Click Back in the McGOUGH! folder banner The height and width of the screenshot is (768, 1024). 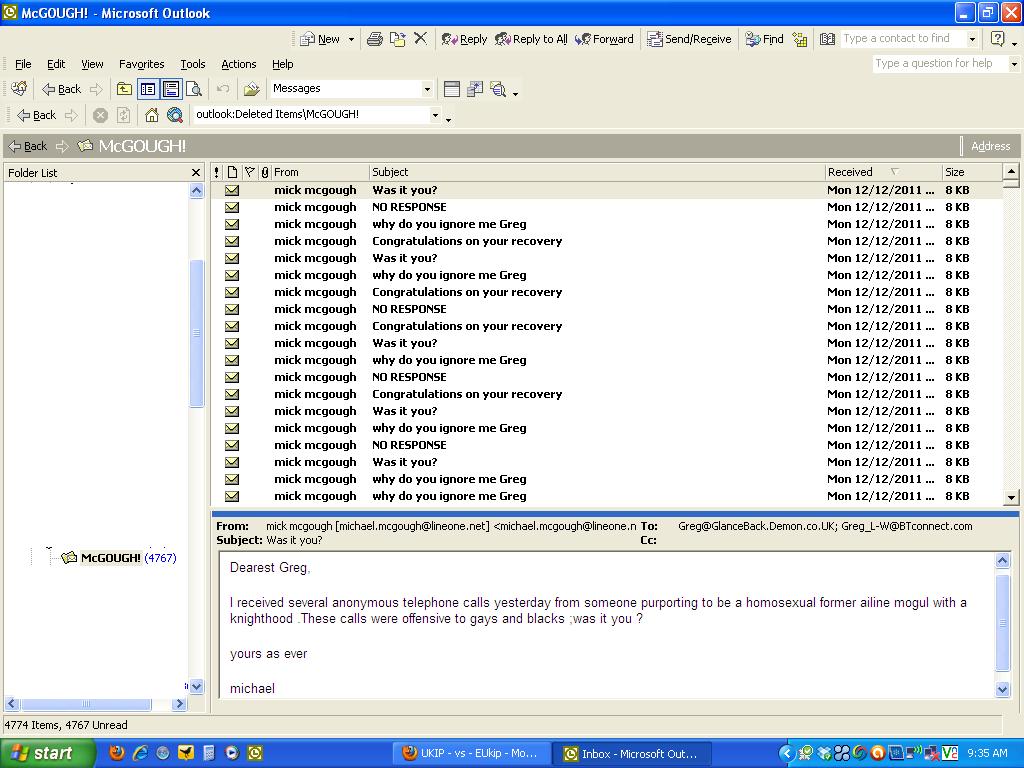pyautogui.click(x=27, y=146)
